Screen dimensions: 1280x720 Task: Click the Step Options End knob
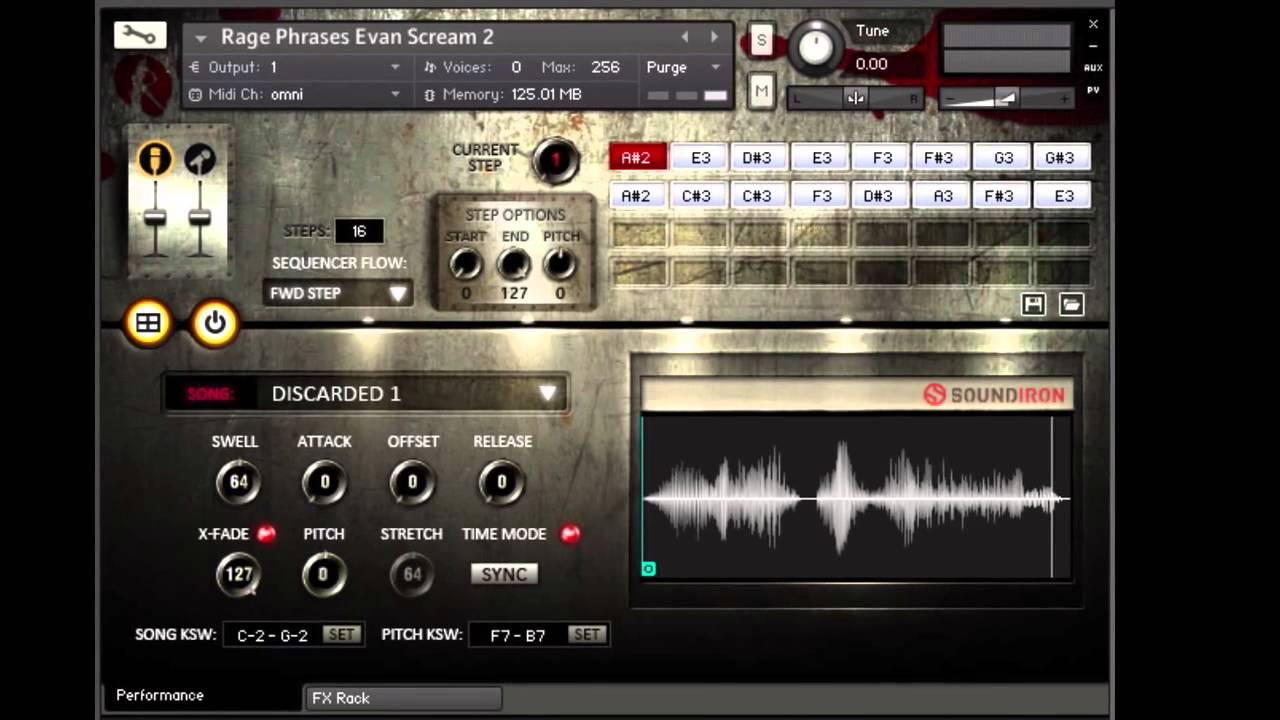(514, 264)
